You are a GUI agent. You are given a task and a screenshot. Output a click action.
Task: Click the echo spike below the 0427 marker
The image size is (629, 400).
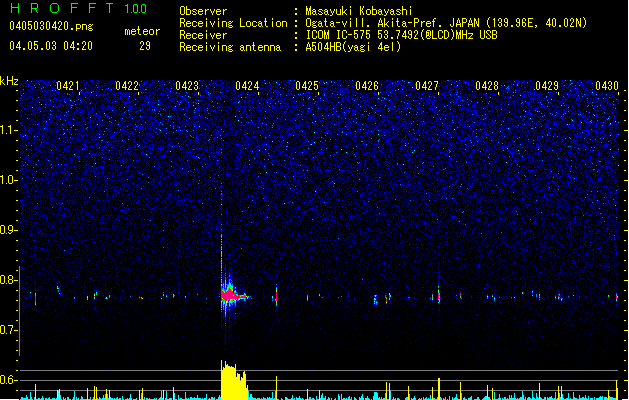point(439,294)
